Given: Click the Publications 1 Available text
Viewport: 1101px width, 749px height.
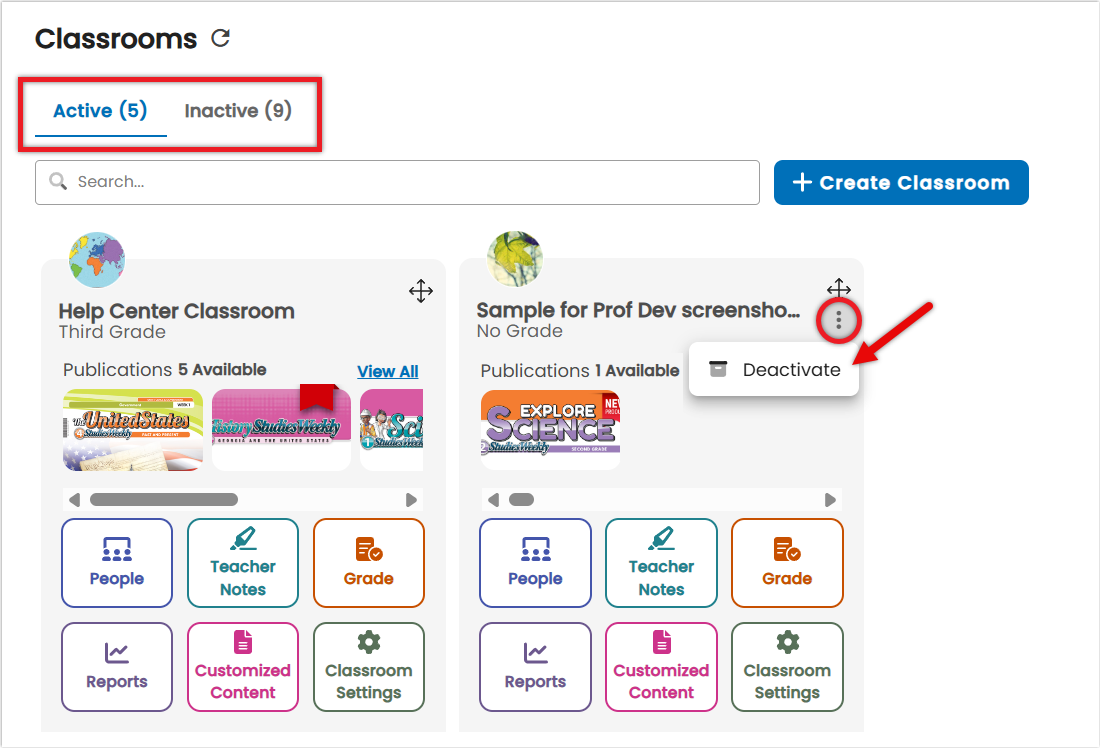Looking at the screenshot, I should coord(580,371).
